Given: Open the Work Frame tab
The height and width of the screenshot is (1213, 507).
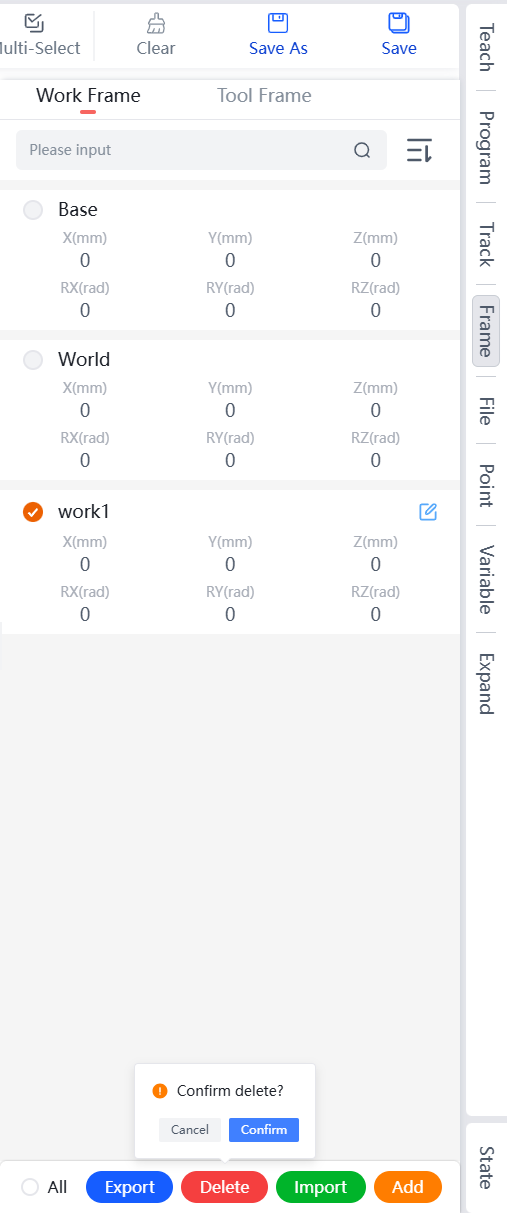Looking at the screenshot, I should (x=88, y=96).
